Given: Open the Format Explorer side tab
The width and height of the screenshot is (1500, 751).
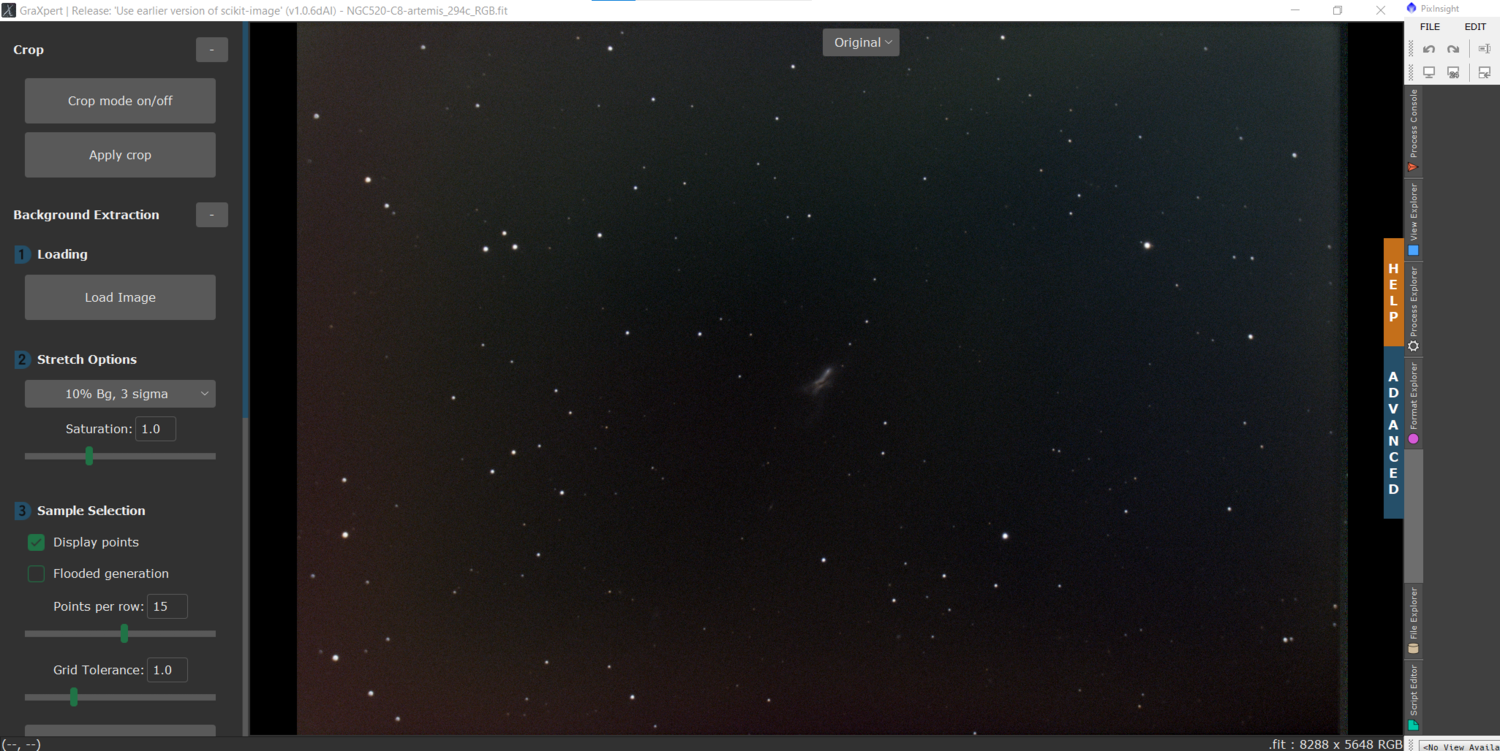Looking at the screenshot, I should [x=1413, y=402].
